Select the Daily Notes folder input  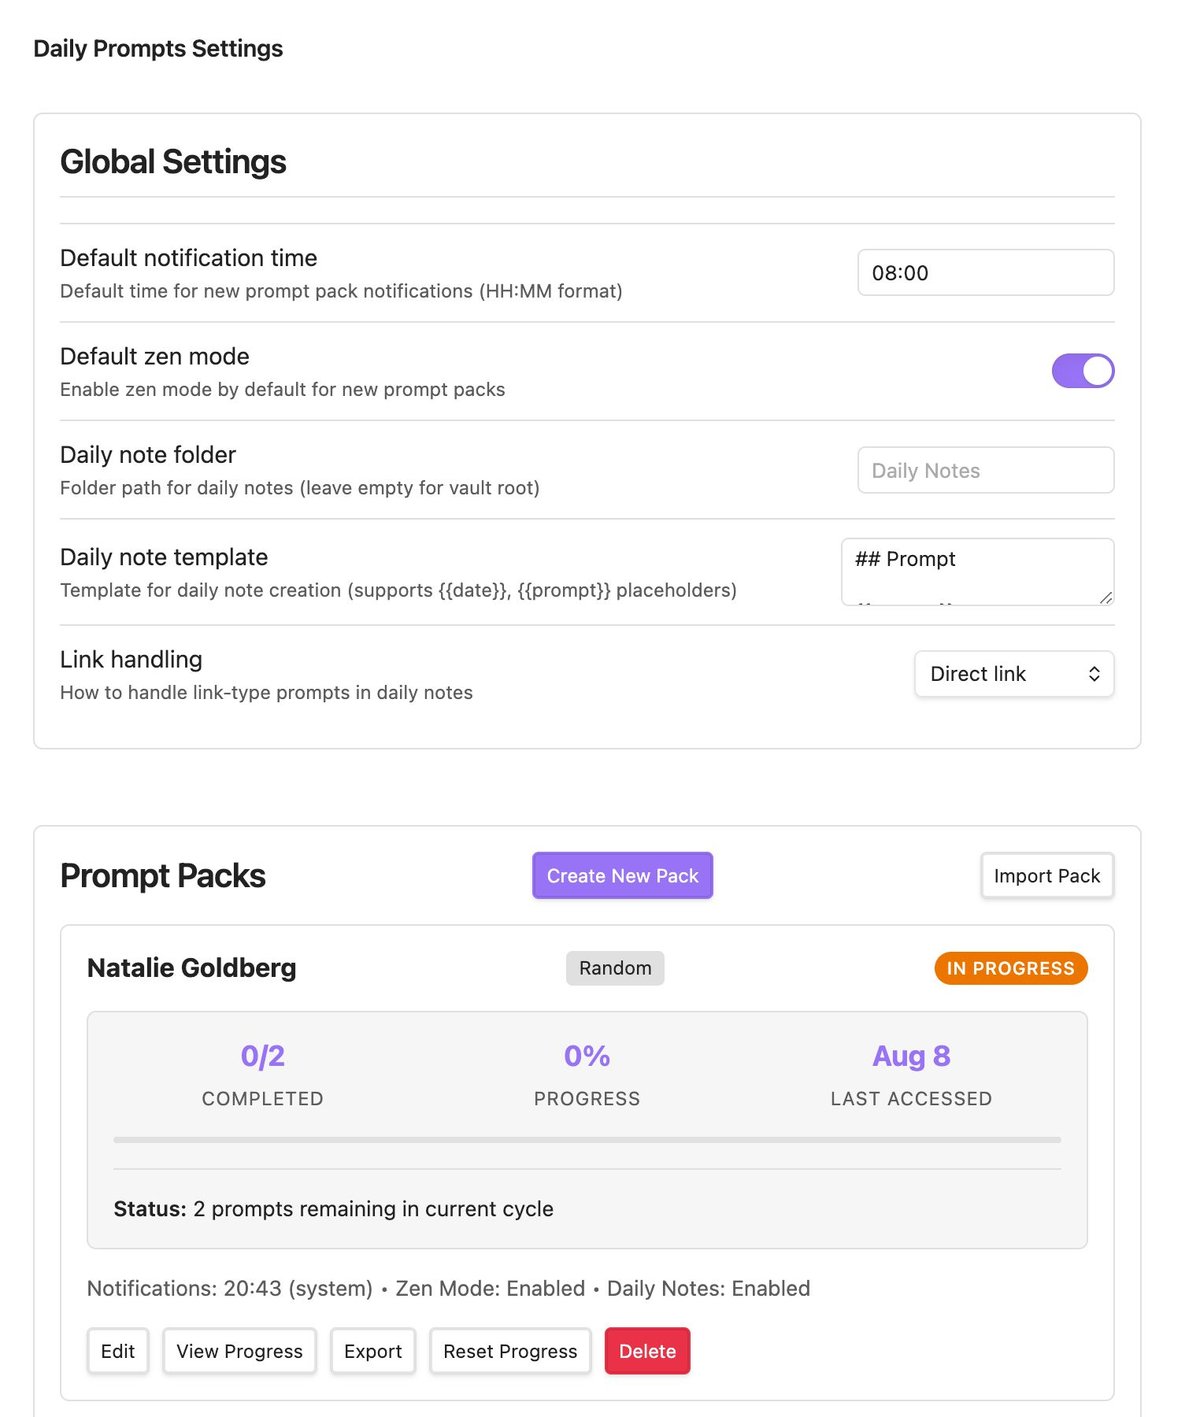pyautogui.click(x=985, y=470)
